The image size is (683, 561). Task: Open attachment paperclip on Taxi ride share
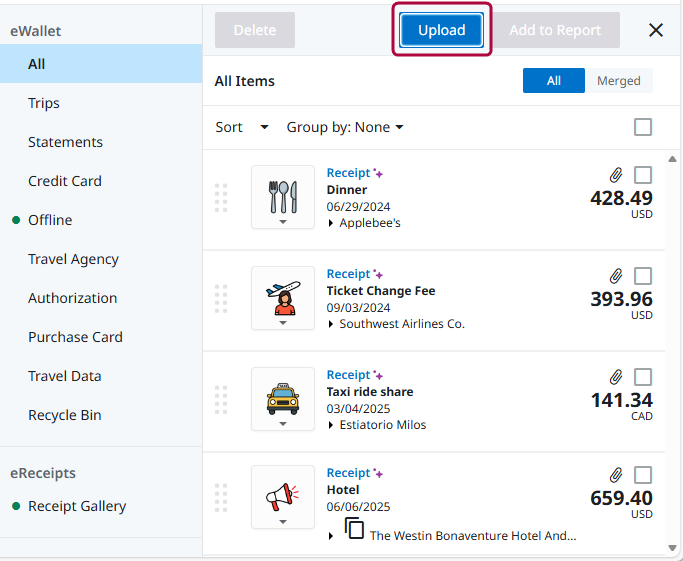(616, 377)
